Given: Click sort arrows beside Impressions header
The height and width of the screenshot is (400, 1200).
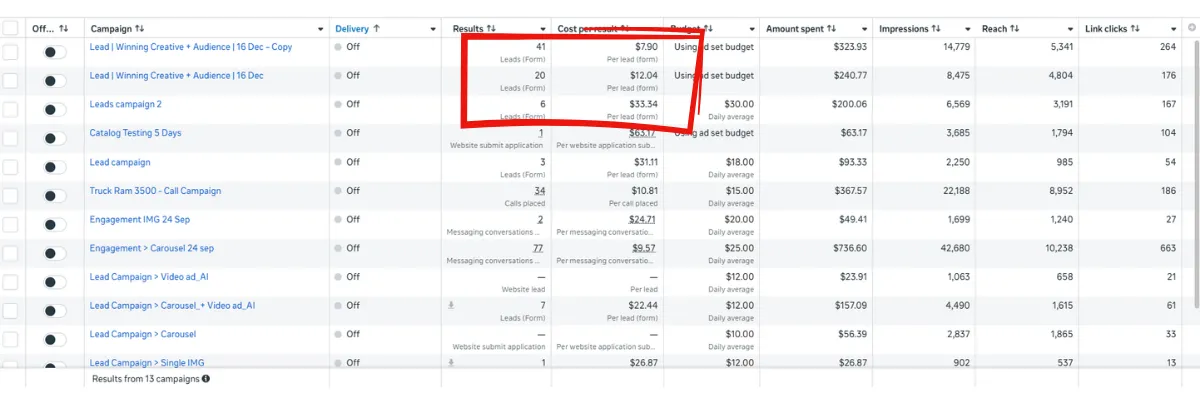Looking at the screenshot, I should point(935,29).
